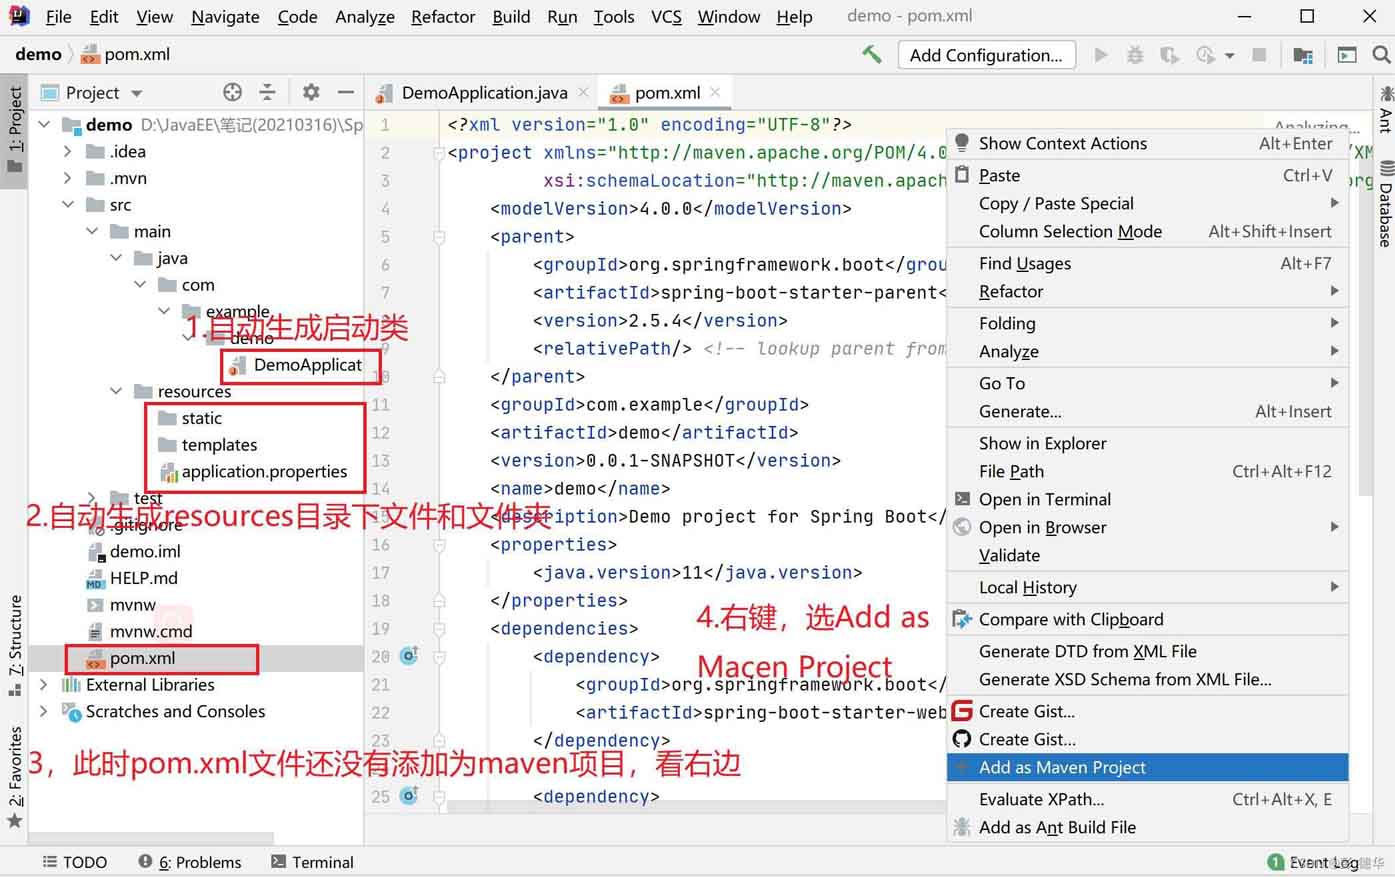
Task: Collapse the main folder
Action: (92, 231)
